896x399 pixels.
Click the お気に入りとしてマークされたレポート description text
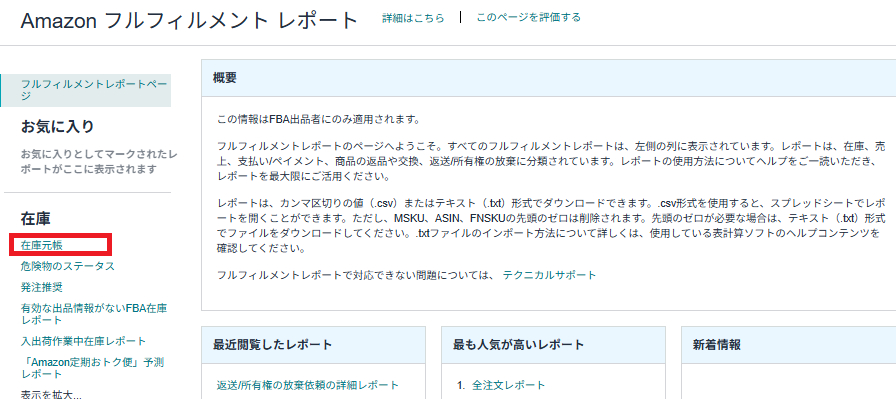(99, 162)
